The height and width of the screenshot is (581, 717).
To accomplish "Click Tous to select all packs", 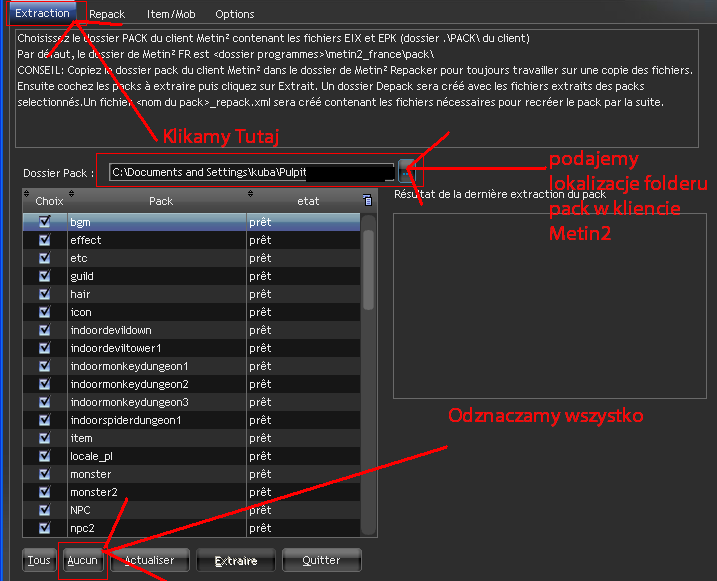I will [39, 560].
